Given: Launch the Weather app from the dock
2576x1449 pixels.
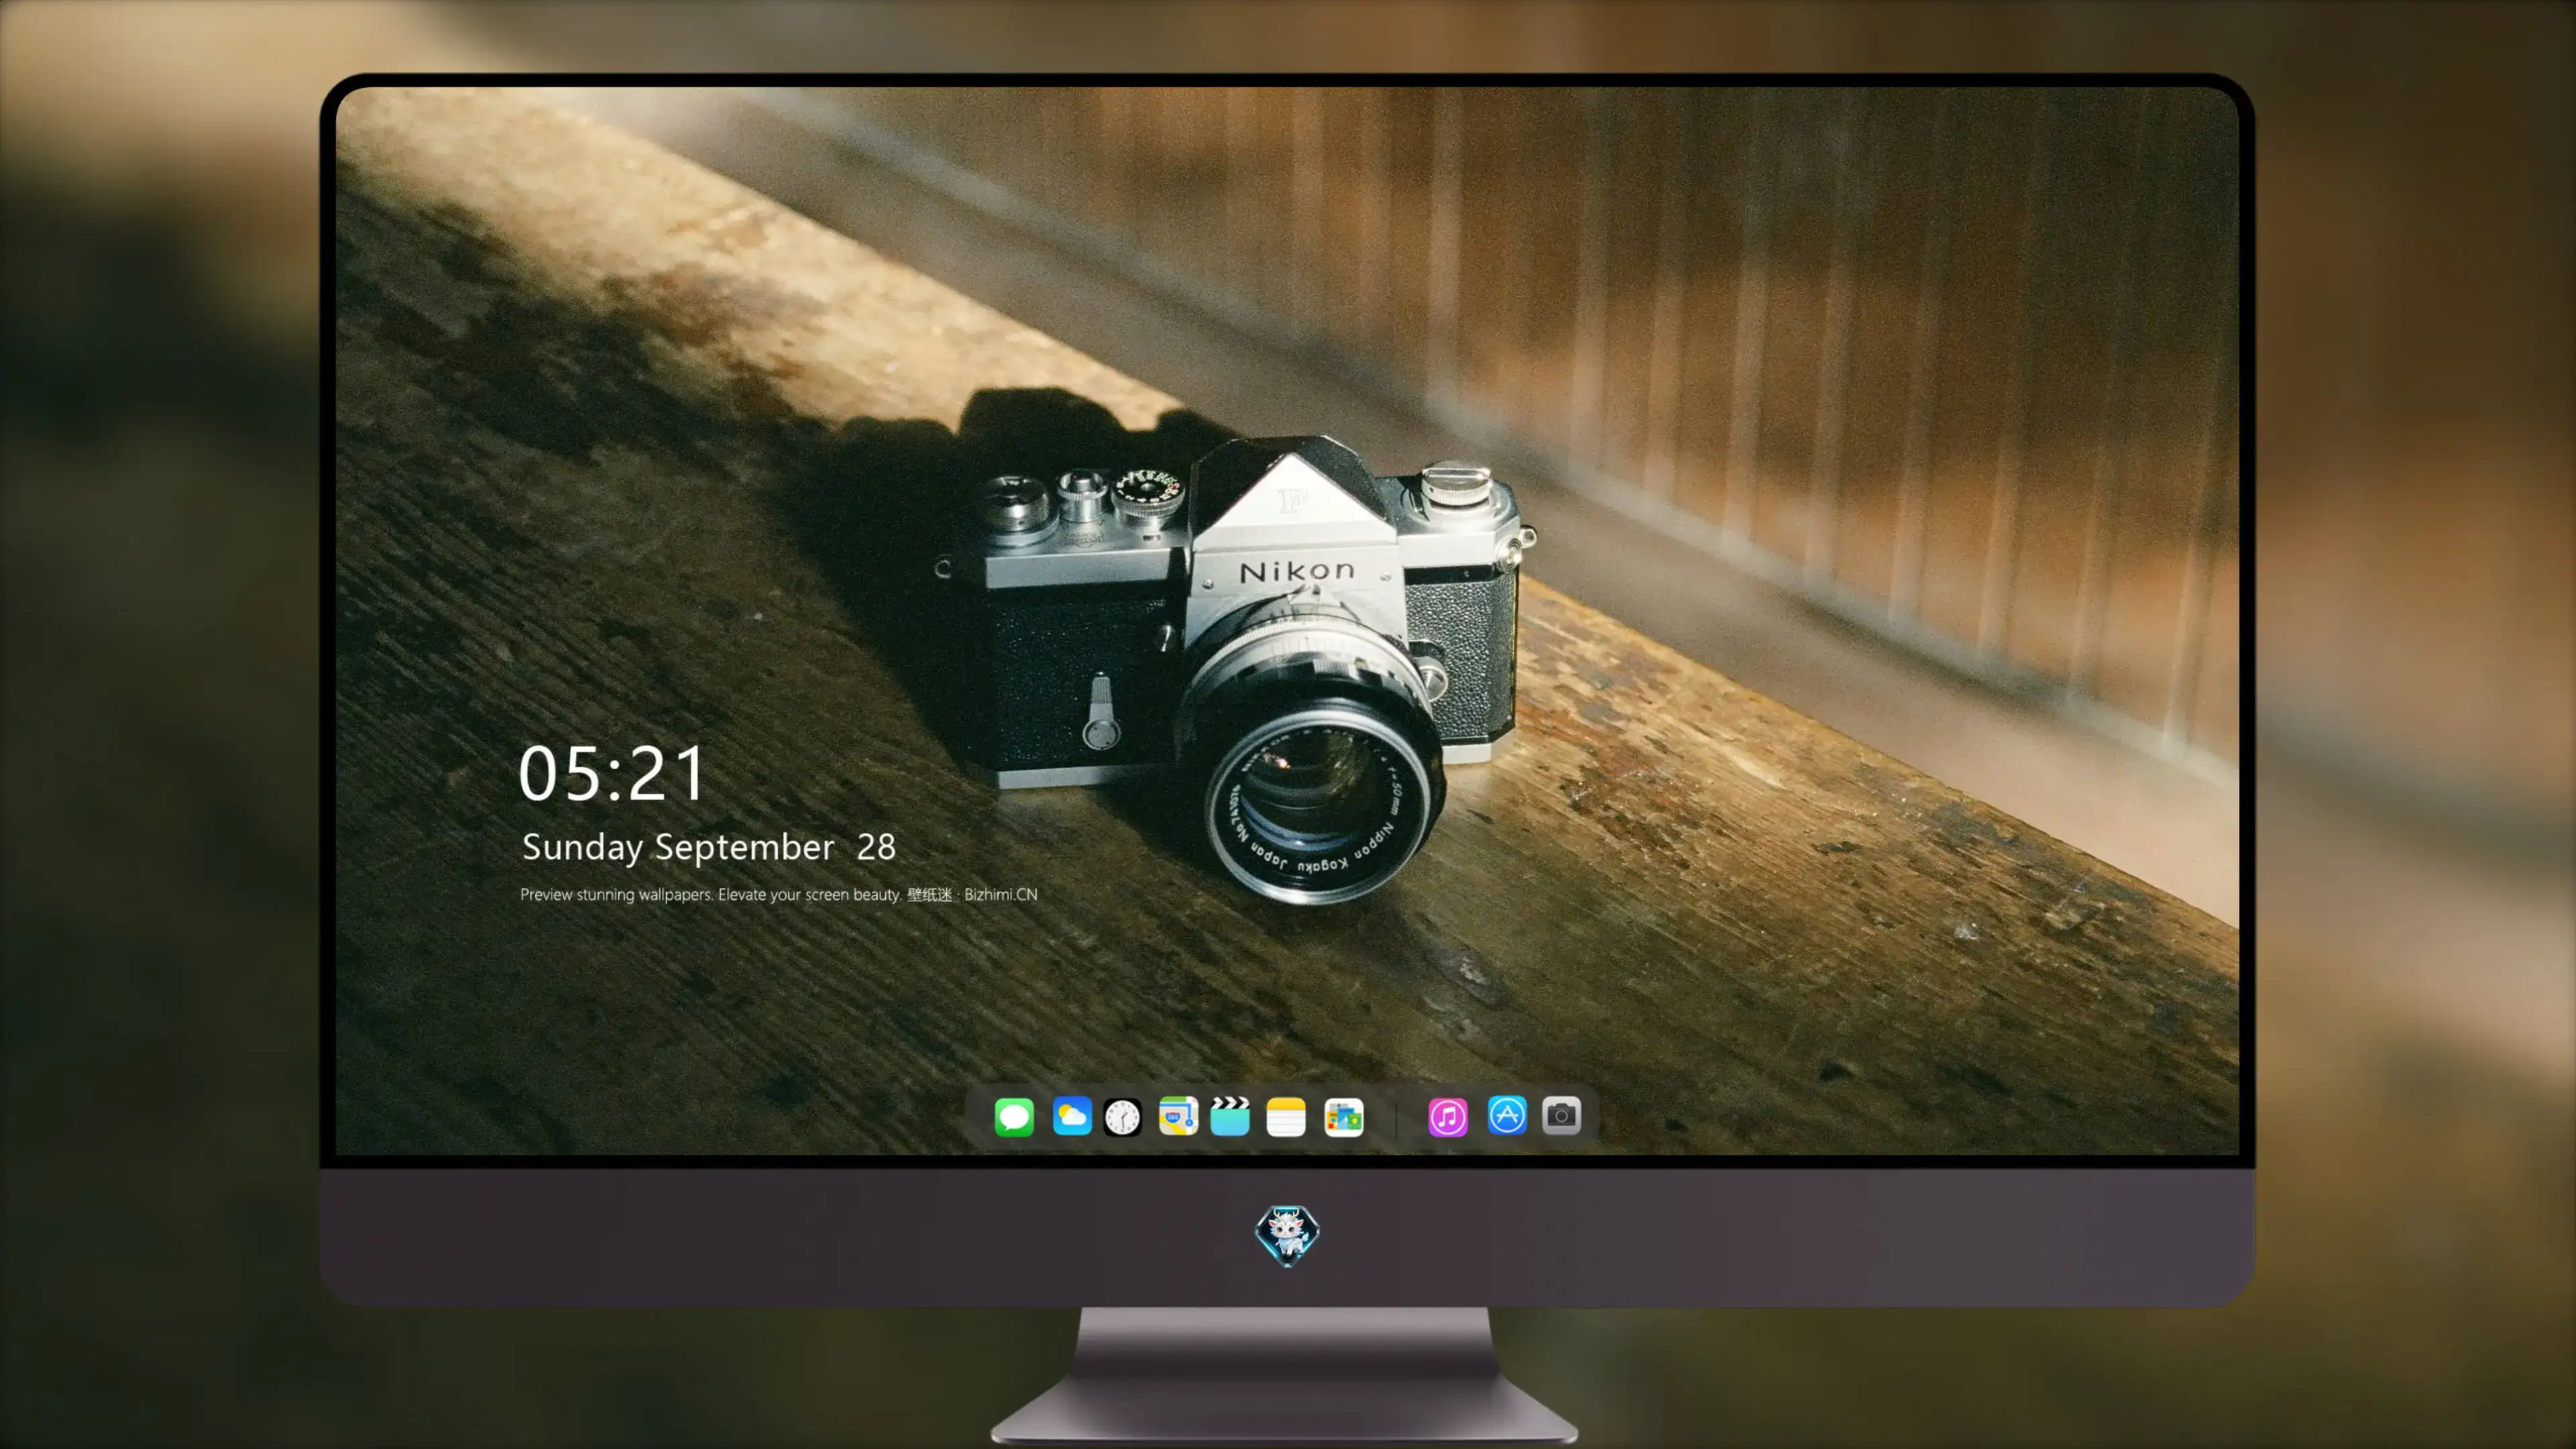Looking at the screenshot, I should coord(1072,1116).
